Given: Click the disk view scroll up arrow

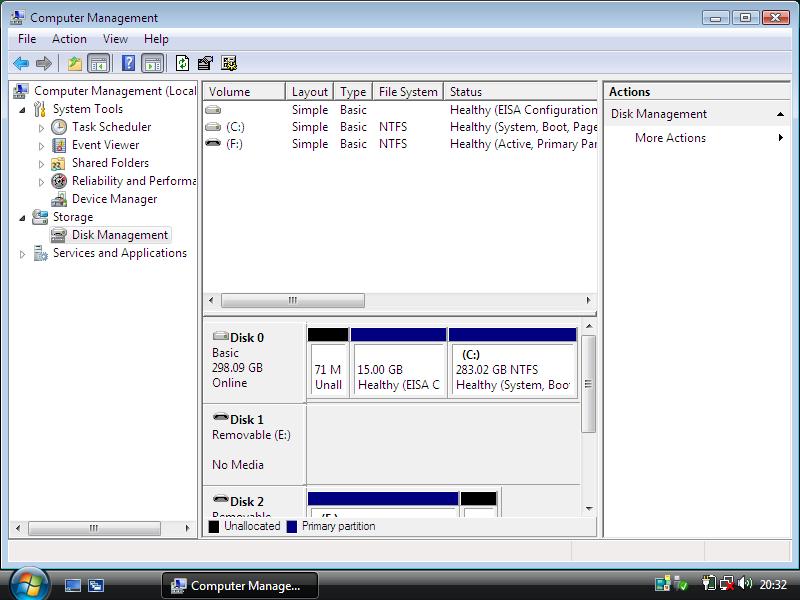Looking at the screenshot, I should point(589,327).
